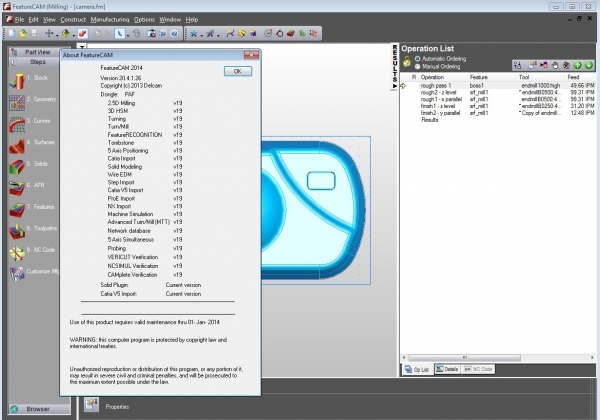Click OK in About FeatureCAM dialog
Viewport: 600px width, 420px height.
tap(238, 71)
